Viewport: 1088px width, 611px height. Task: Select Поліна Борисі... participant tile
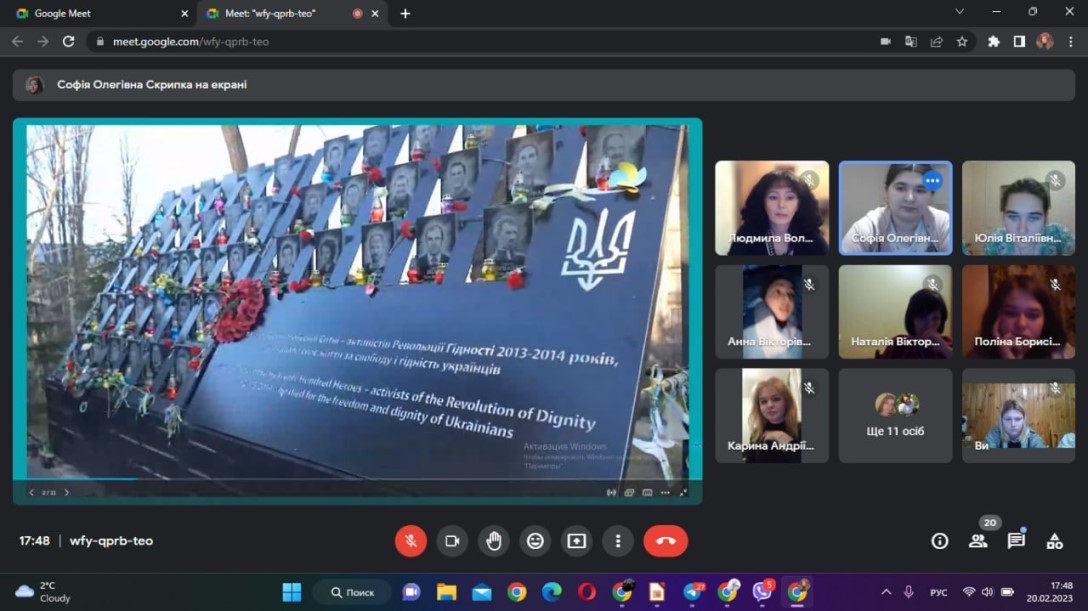[x=1018, y=311]
